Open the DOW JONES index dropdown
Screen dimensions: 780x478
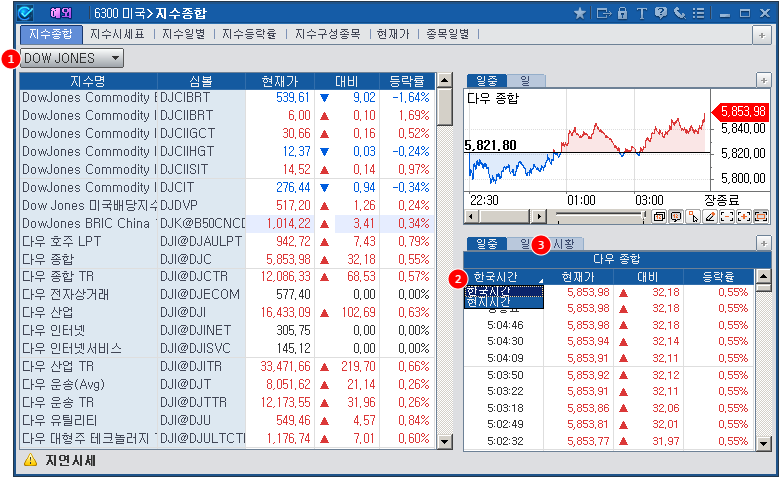tap(72, 58)
